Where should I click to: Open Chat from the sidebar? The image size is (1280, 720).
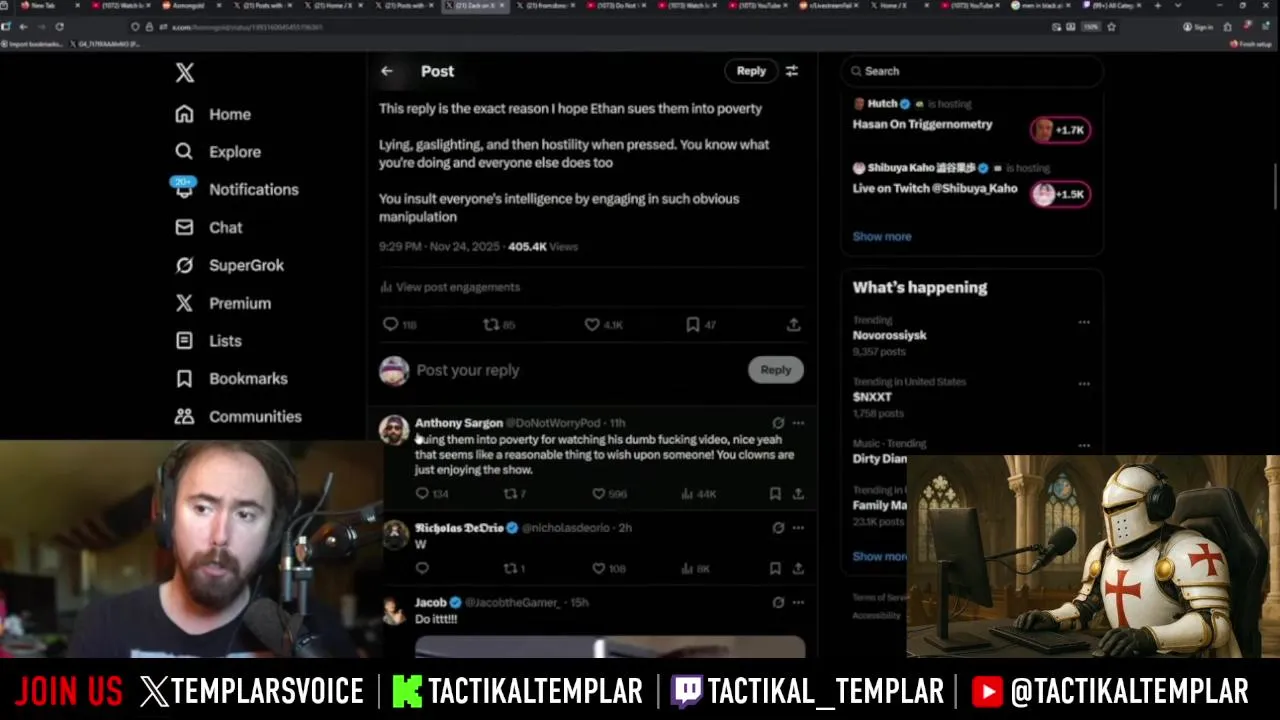tap(209, 227)
